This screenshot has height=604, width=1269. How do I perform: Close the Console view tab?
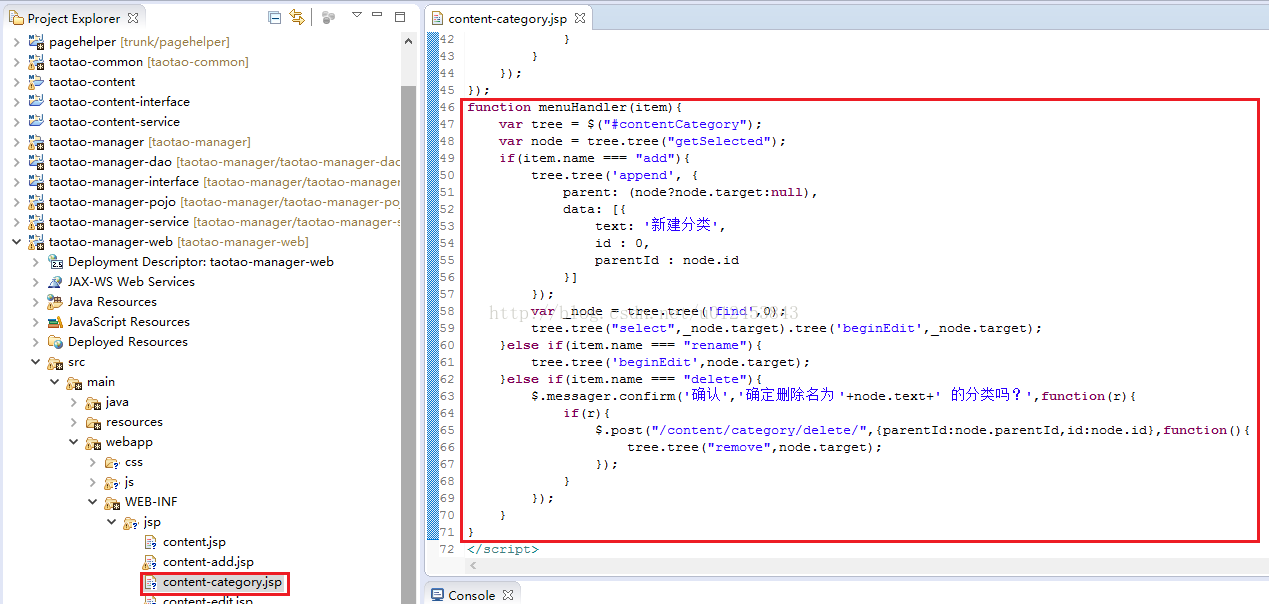508,595
